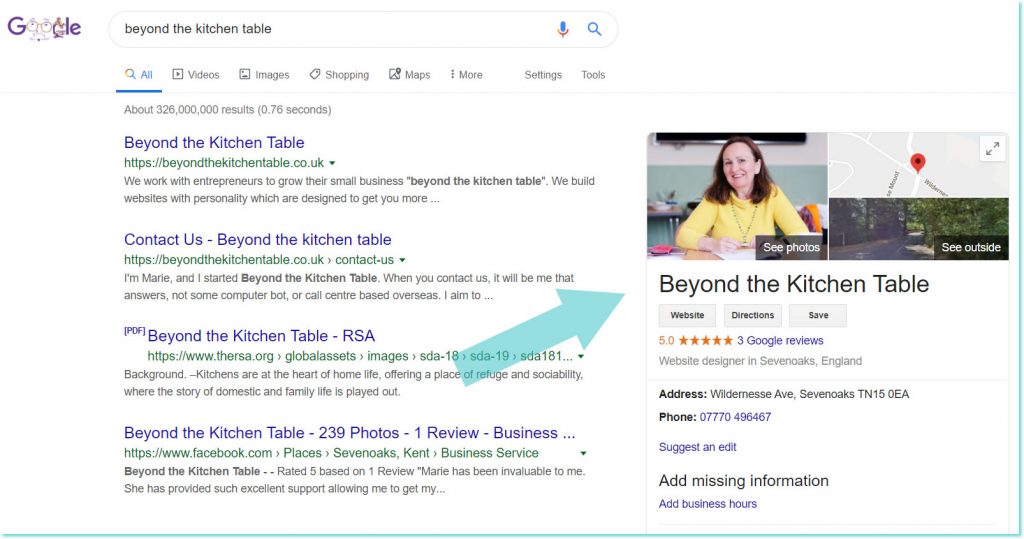The height and width of the screenshot is (539, 1024).
Task: Switch to the Images search tab
Action: (x=264, y=75)
